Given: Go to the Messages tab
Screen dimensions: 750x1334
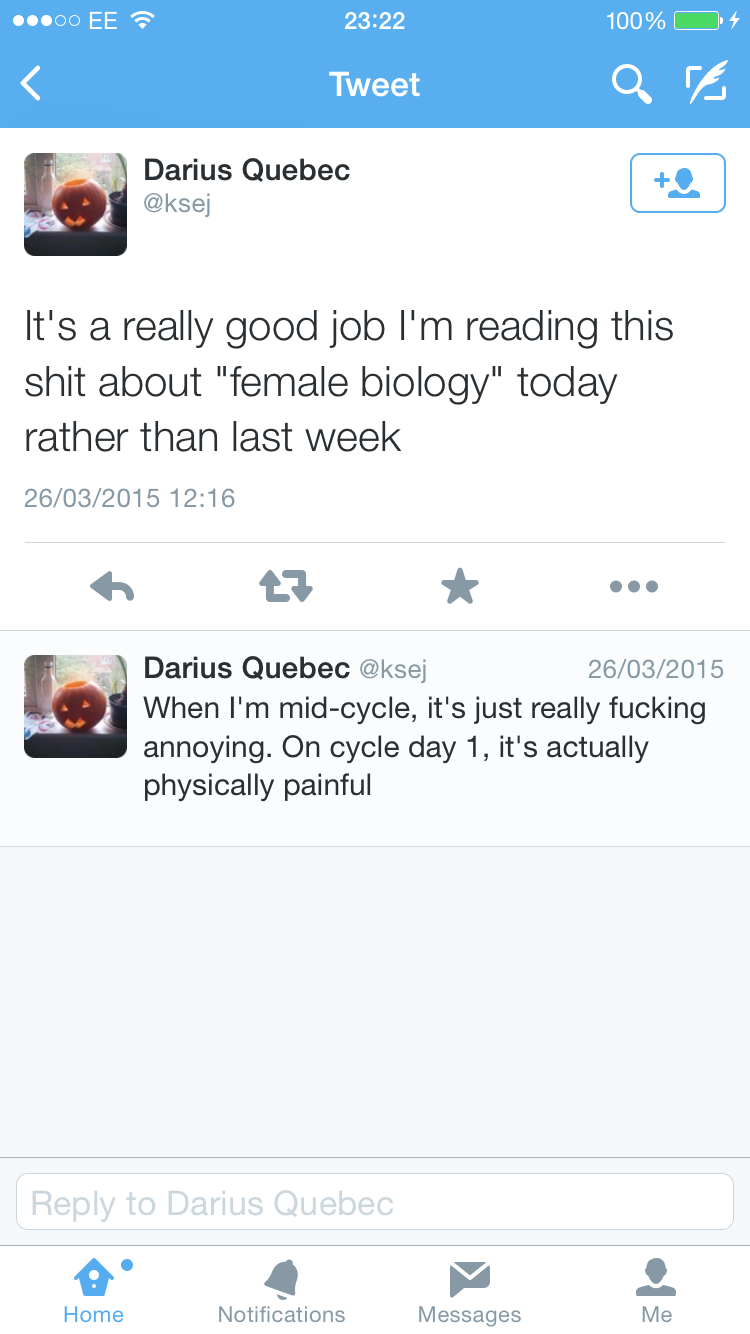Looking at the screenshot, I should pos(469,1290).
